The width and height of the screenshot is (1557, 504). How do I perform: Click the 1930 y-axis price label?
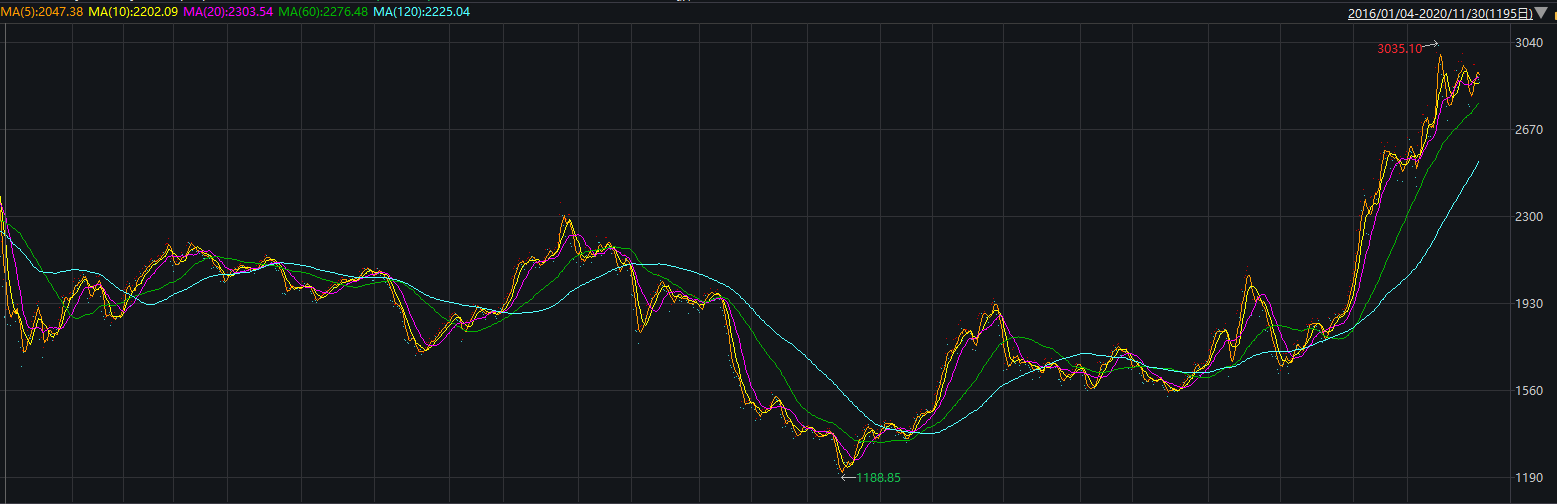pos(1528,304)
